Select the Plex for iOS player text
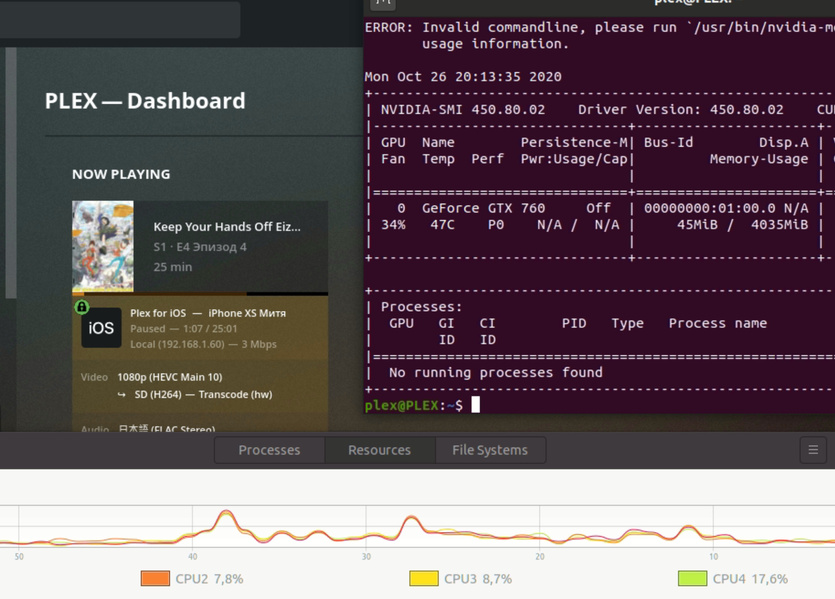This screenshot has height=599, width=835. (208, 313)
